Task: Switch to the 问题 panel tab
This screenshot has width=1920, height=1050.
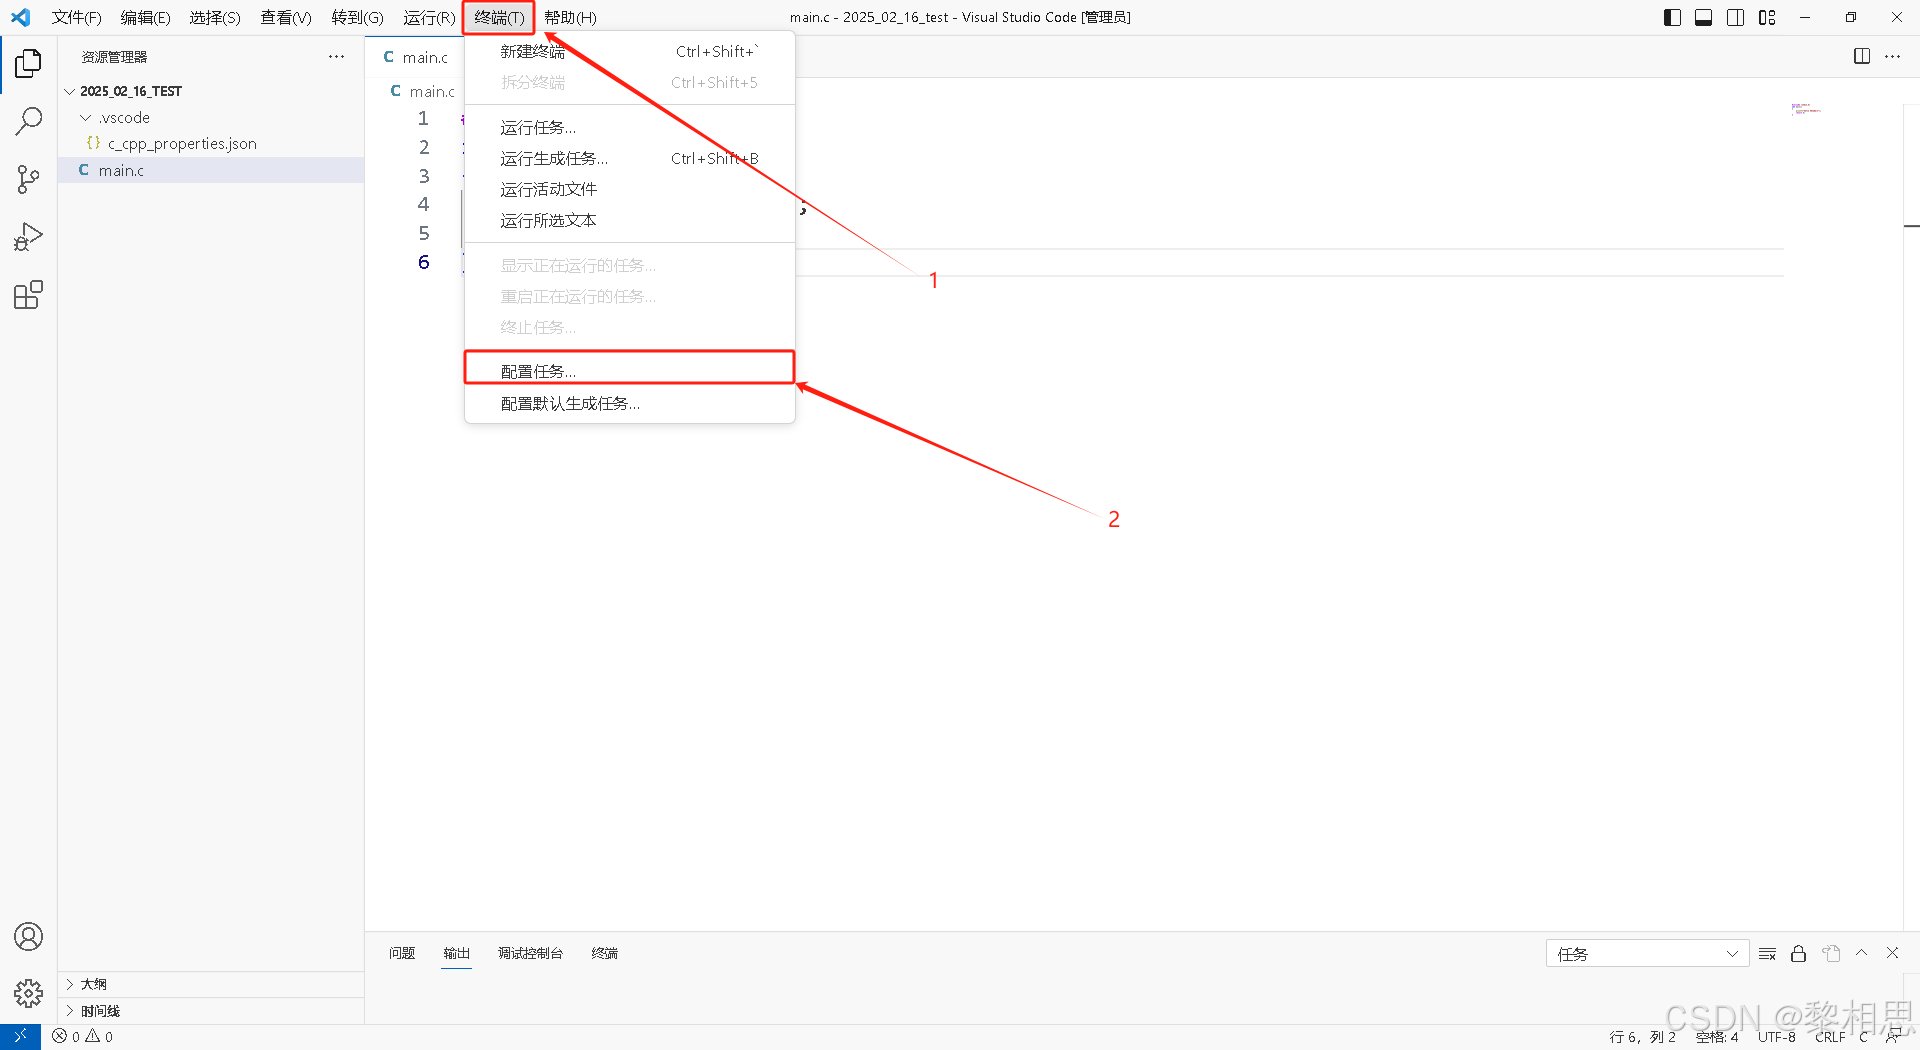Action: 402,954
